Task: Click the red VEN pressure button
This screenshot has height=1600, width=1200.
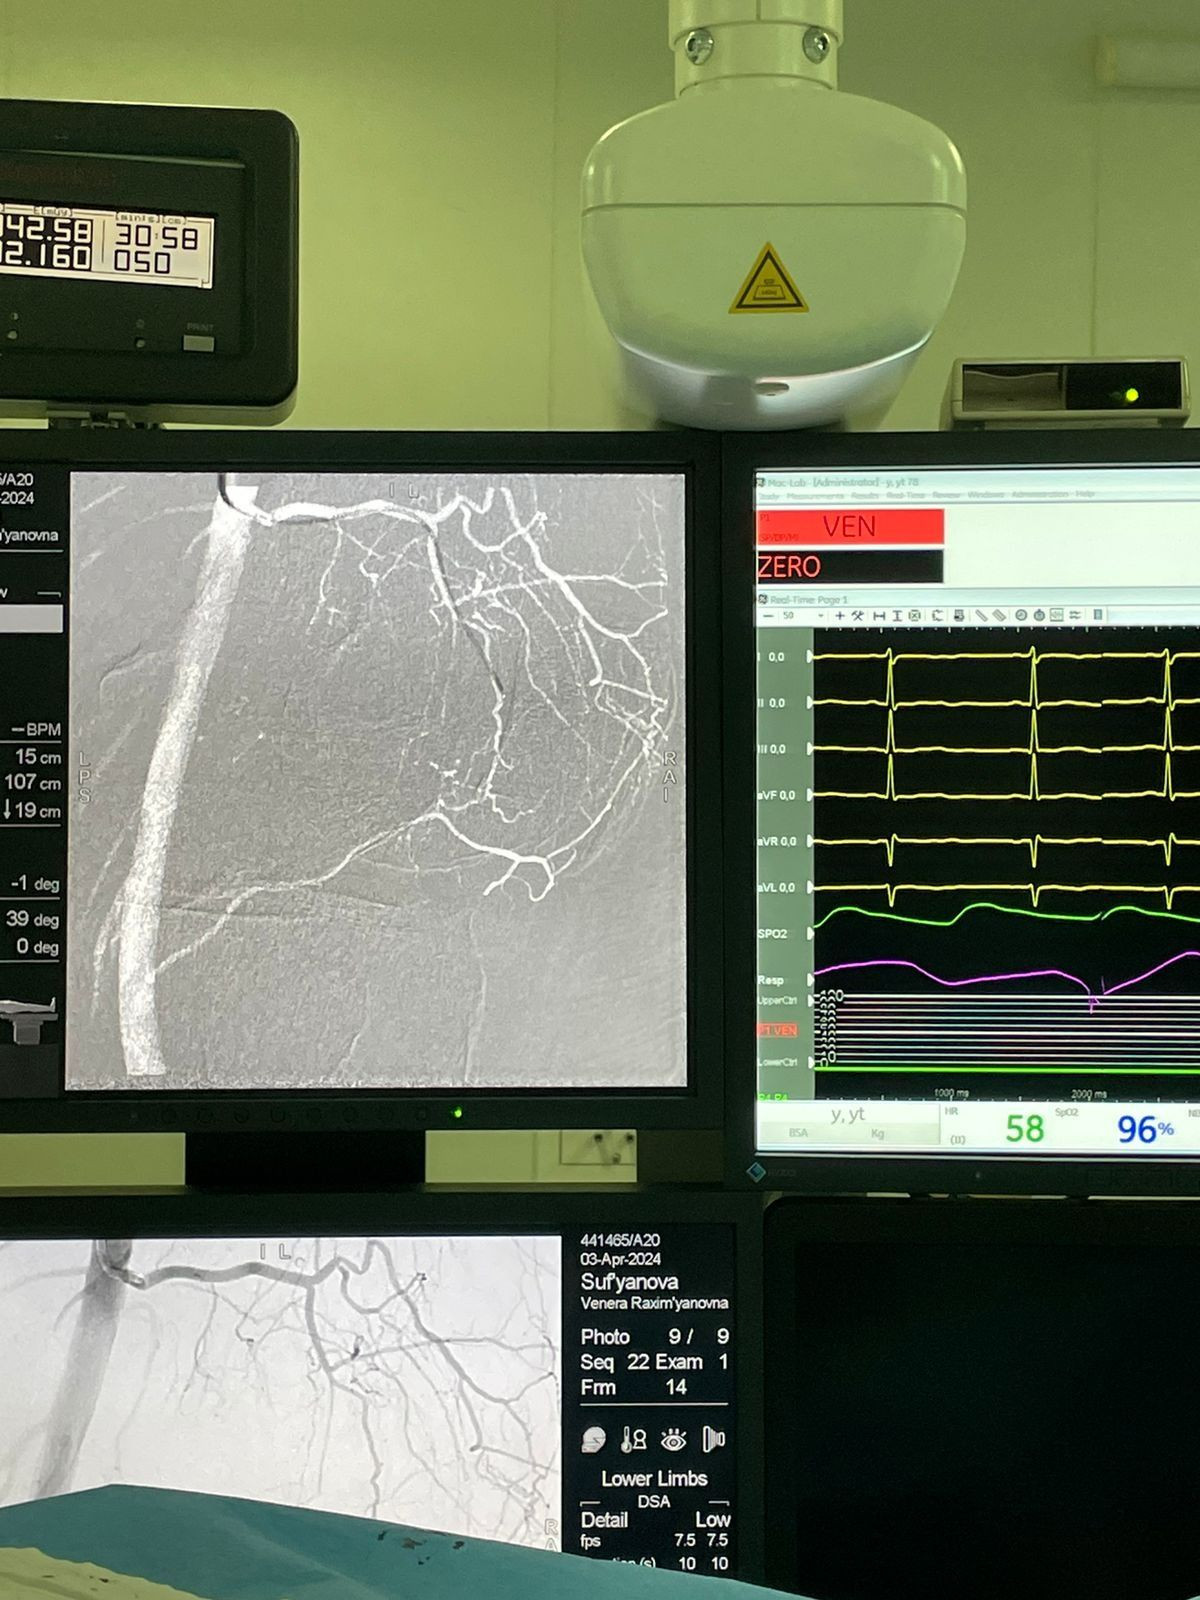Action: (x=849, y=526)
